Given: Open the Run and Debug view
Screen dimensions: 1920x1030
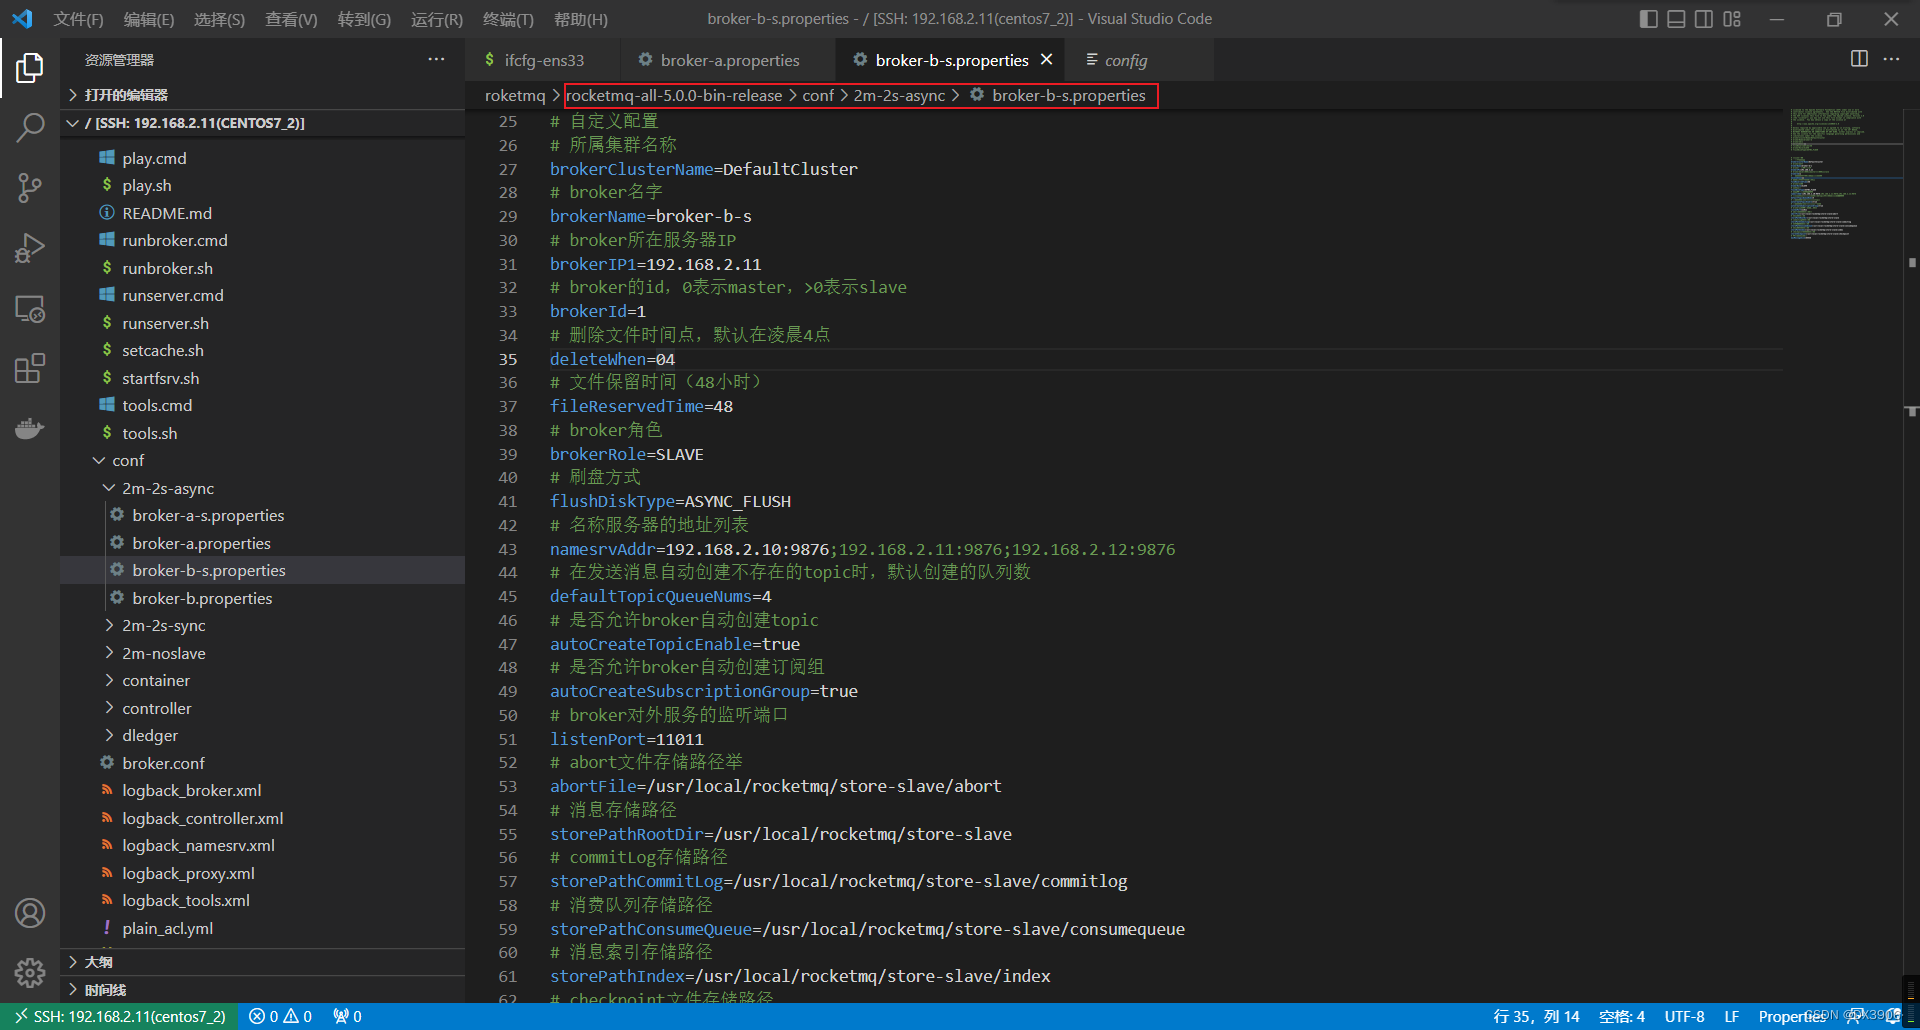Looking at the screenshot, I should click(30, 248).
